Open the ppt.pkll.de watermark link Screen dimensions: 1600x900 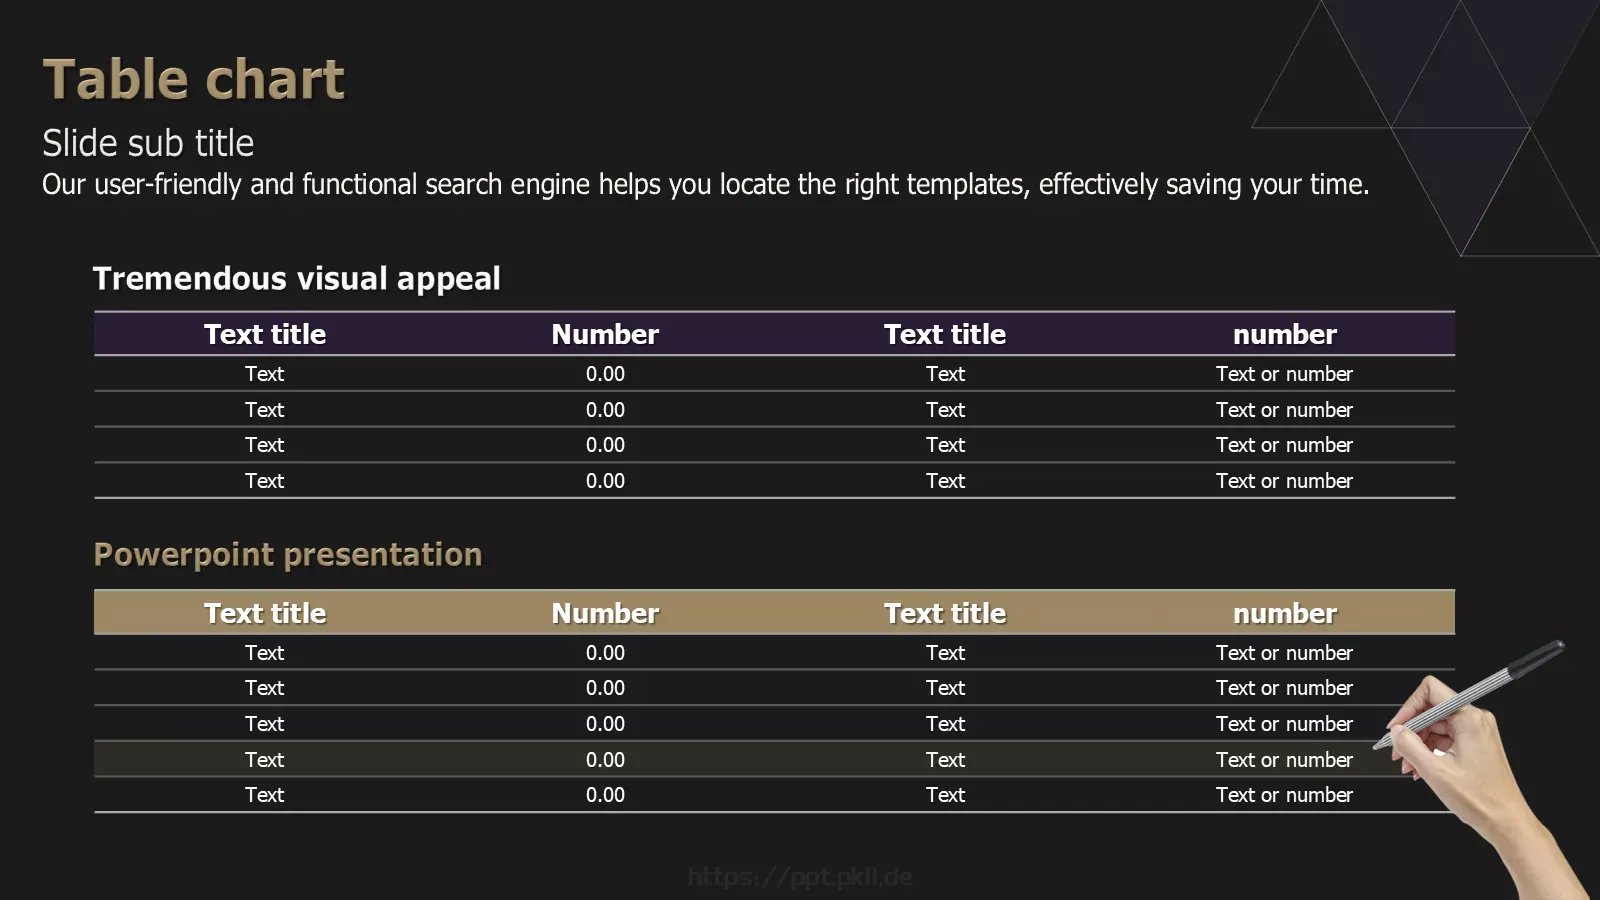[800, 877]
